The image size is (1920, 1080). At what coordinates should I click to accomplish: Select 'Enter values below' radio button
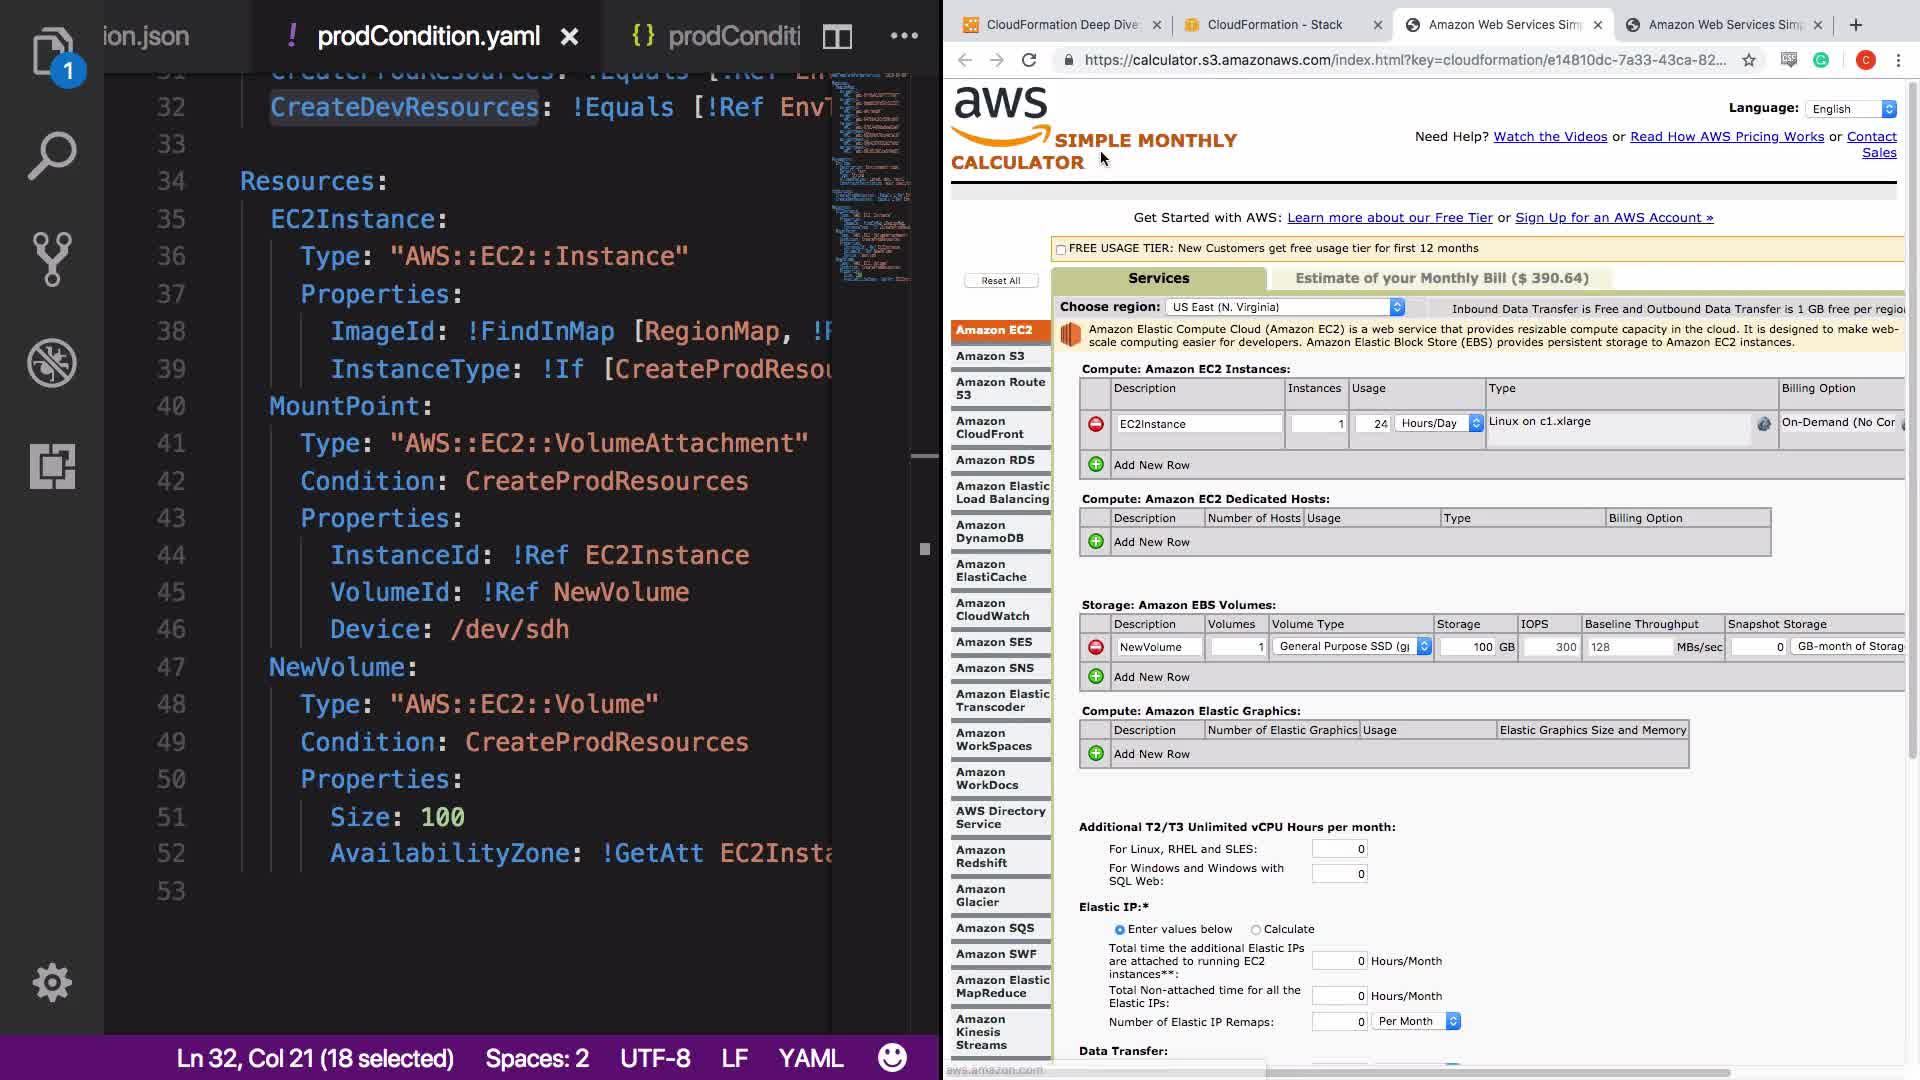pyautogui.click(x=1120, y=930)
